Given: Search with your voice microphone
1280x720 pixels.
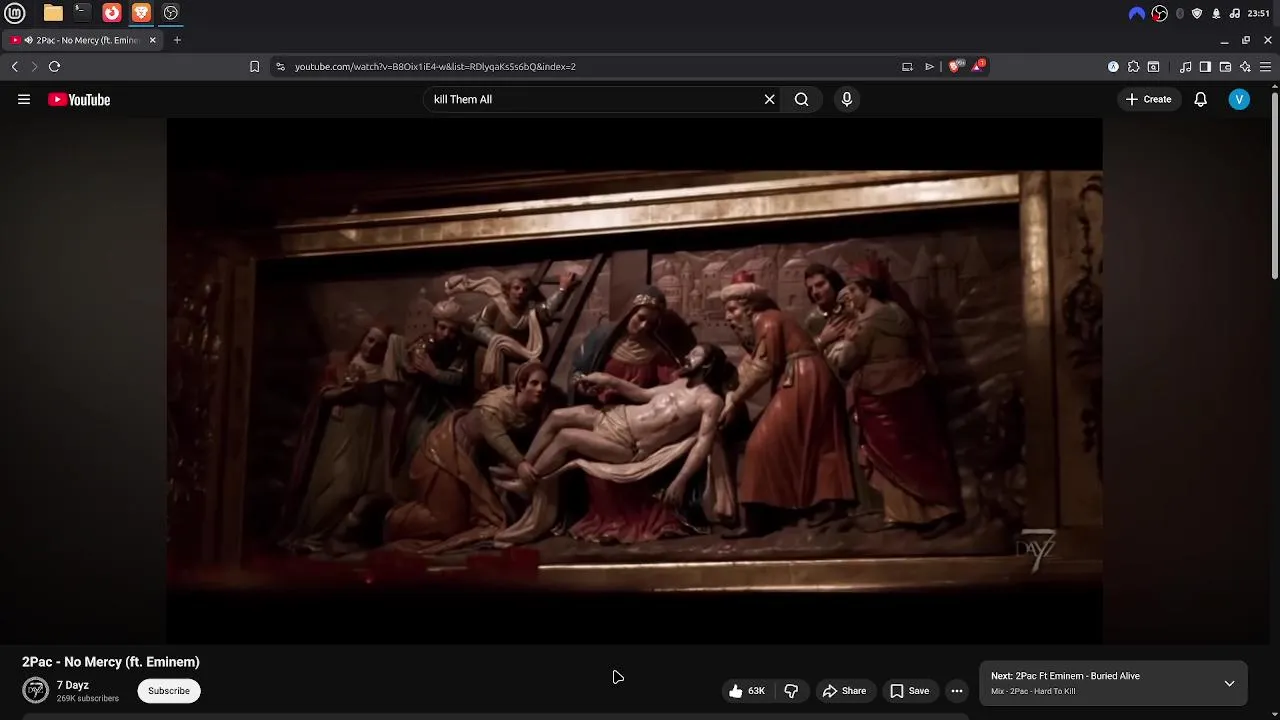Looking at the screenshot, I should [x=847, y=99].
